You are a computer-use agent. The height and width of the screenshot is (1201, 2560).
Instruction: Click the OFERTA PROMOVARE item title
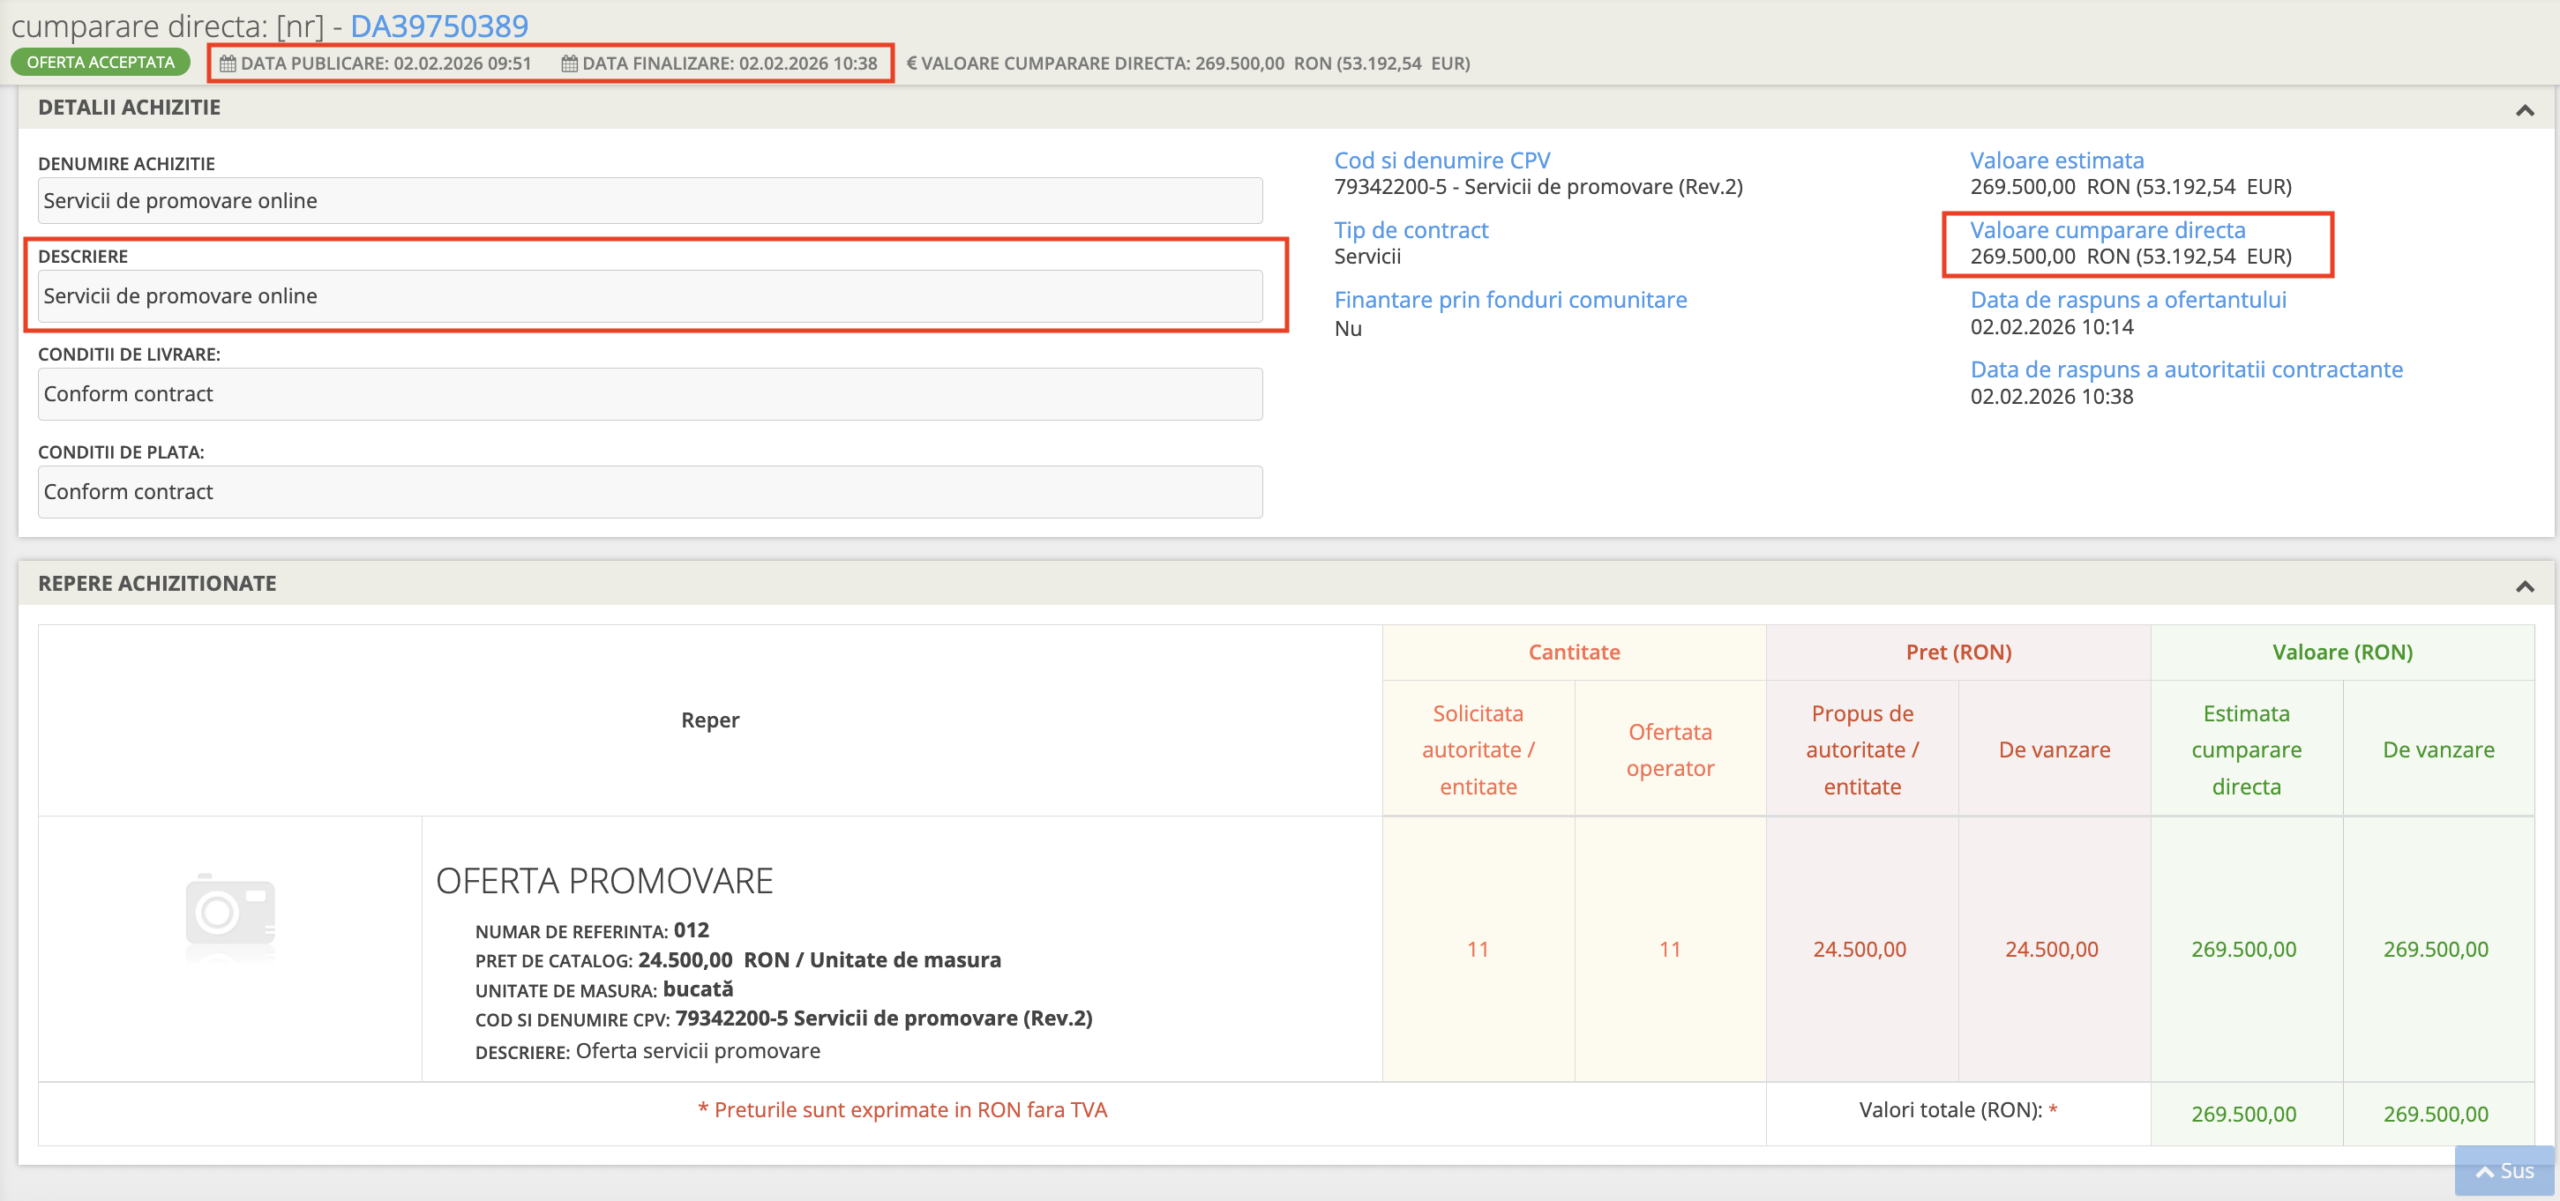tap(604, 881)
